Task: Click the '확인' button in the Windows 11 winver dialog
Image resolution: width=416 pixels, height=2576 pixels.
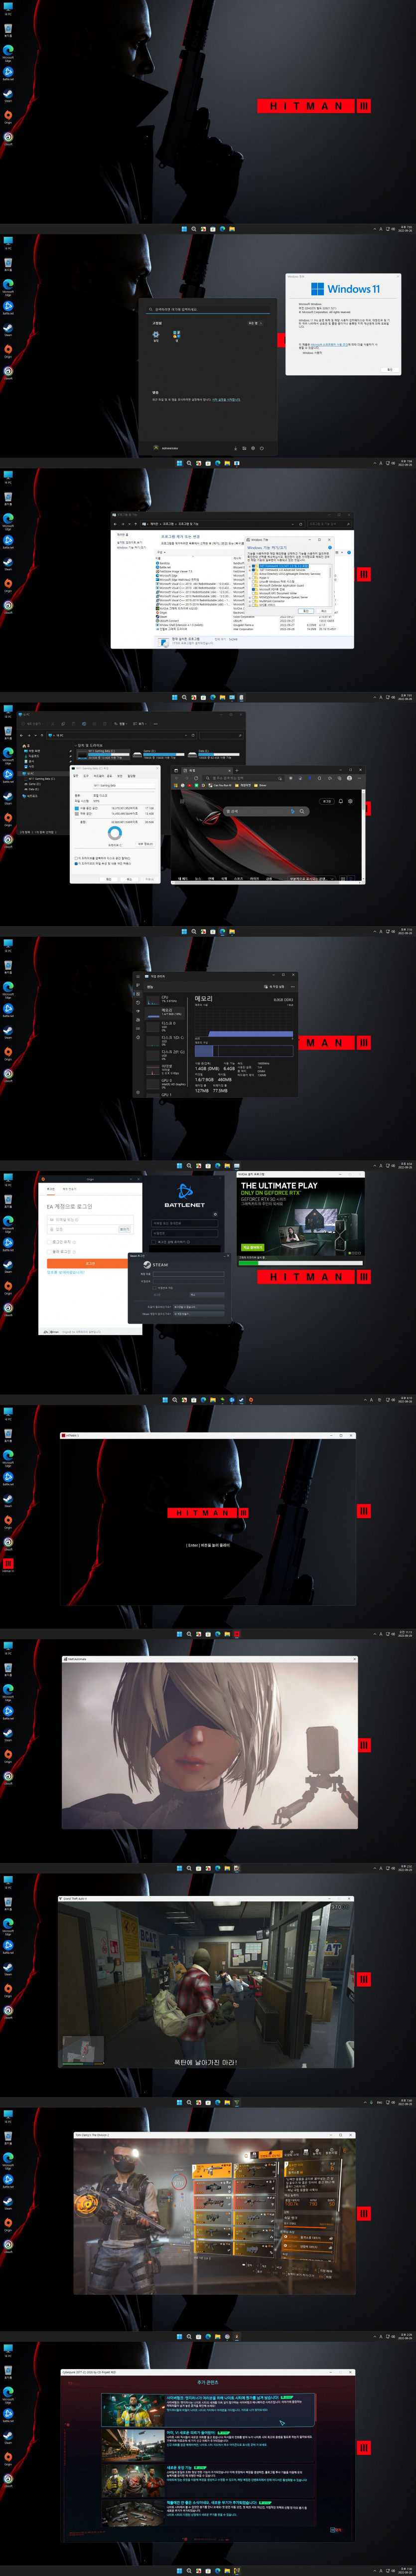Action: (x=390, y=370)
